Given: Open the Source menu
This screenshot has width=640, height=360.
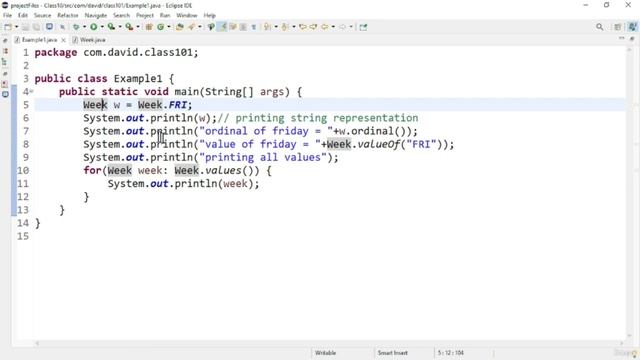Looking at the screenshot, I should 42,15.
